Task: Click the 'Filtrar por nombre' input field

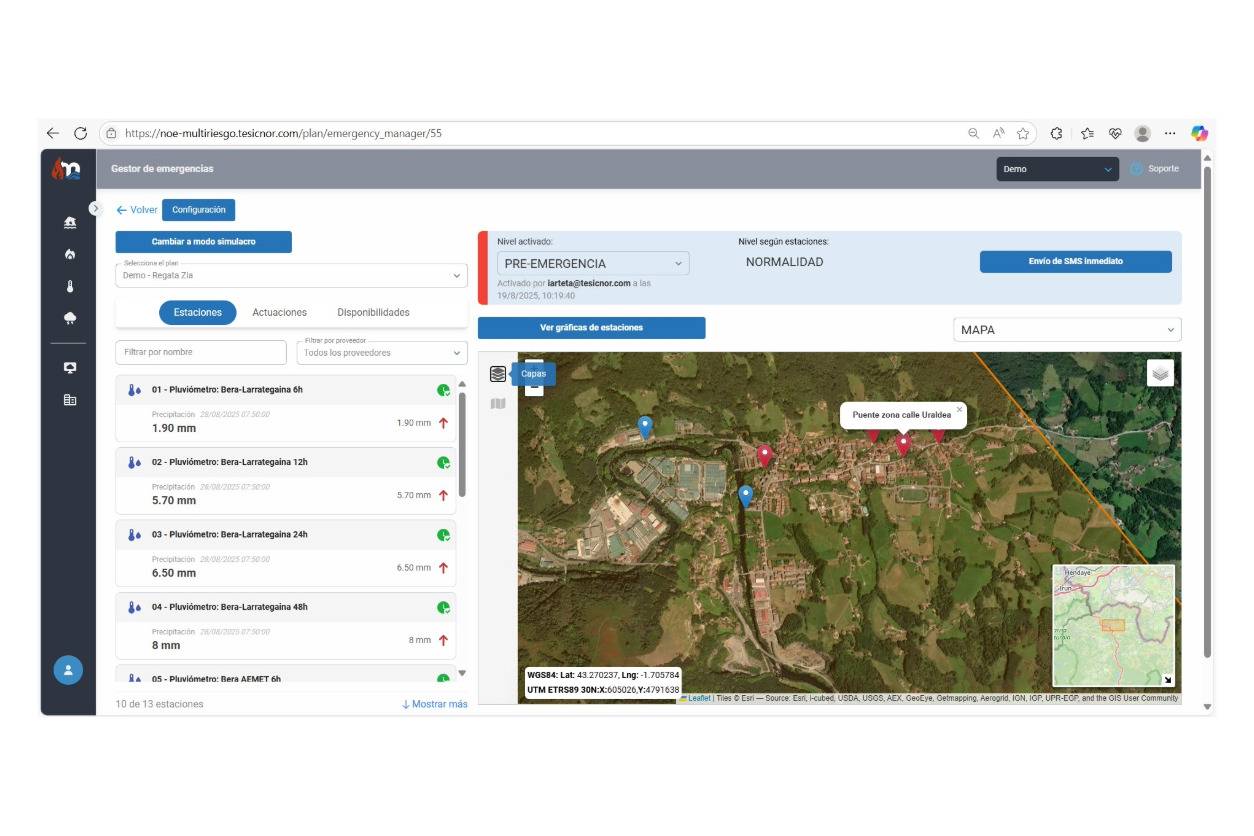Action: click(x=200, y=352)
